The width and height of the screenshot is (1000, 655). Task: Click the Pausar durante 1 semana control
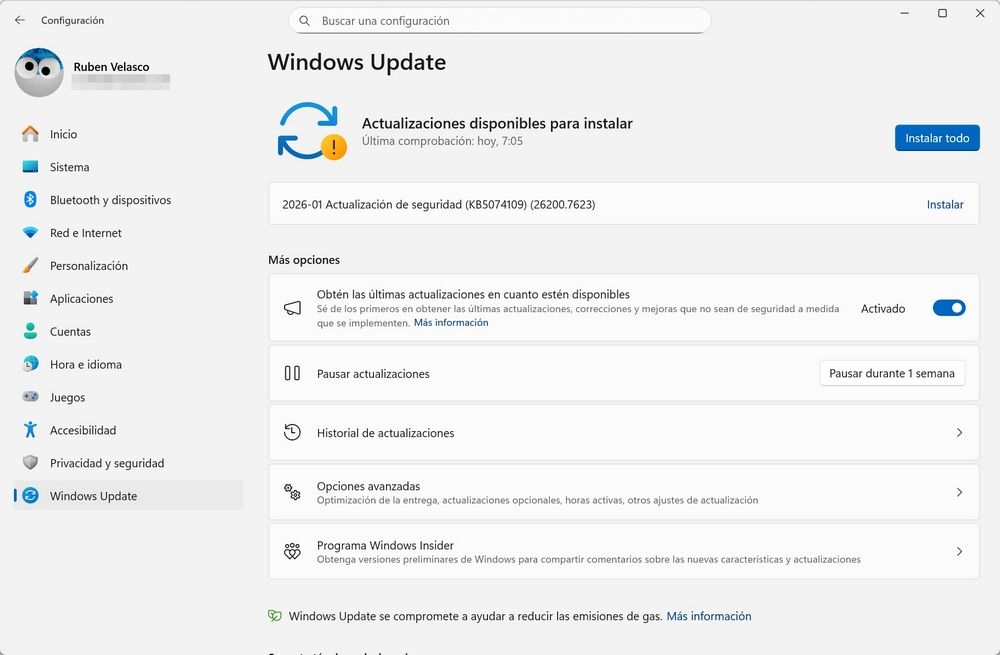coord(892,373)
